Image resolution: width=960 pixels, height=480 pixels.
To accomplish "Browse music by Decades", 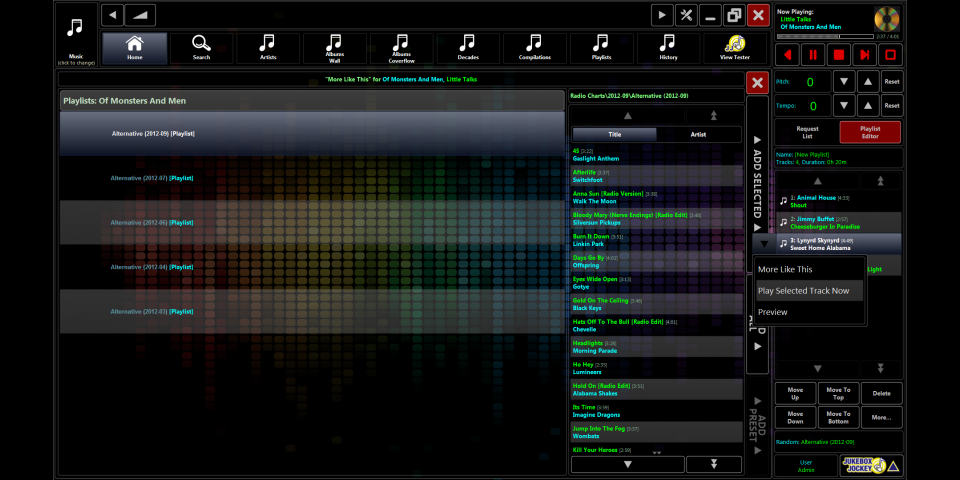I will pyautogui.click(x=468, y=47).
